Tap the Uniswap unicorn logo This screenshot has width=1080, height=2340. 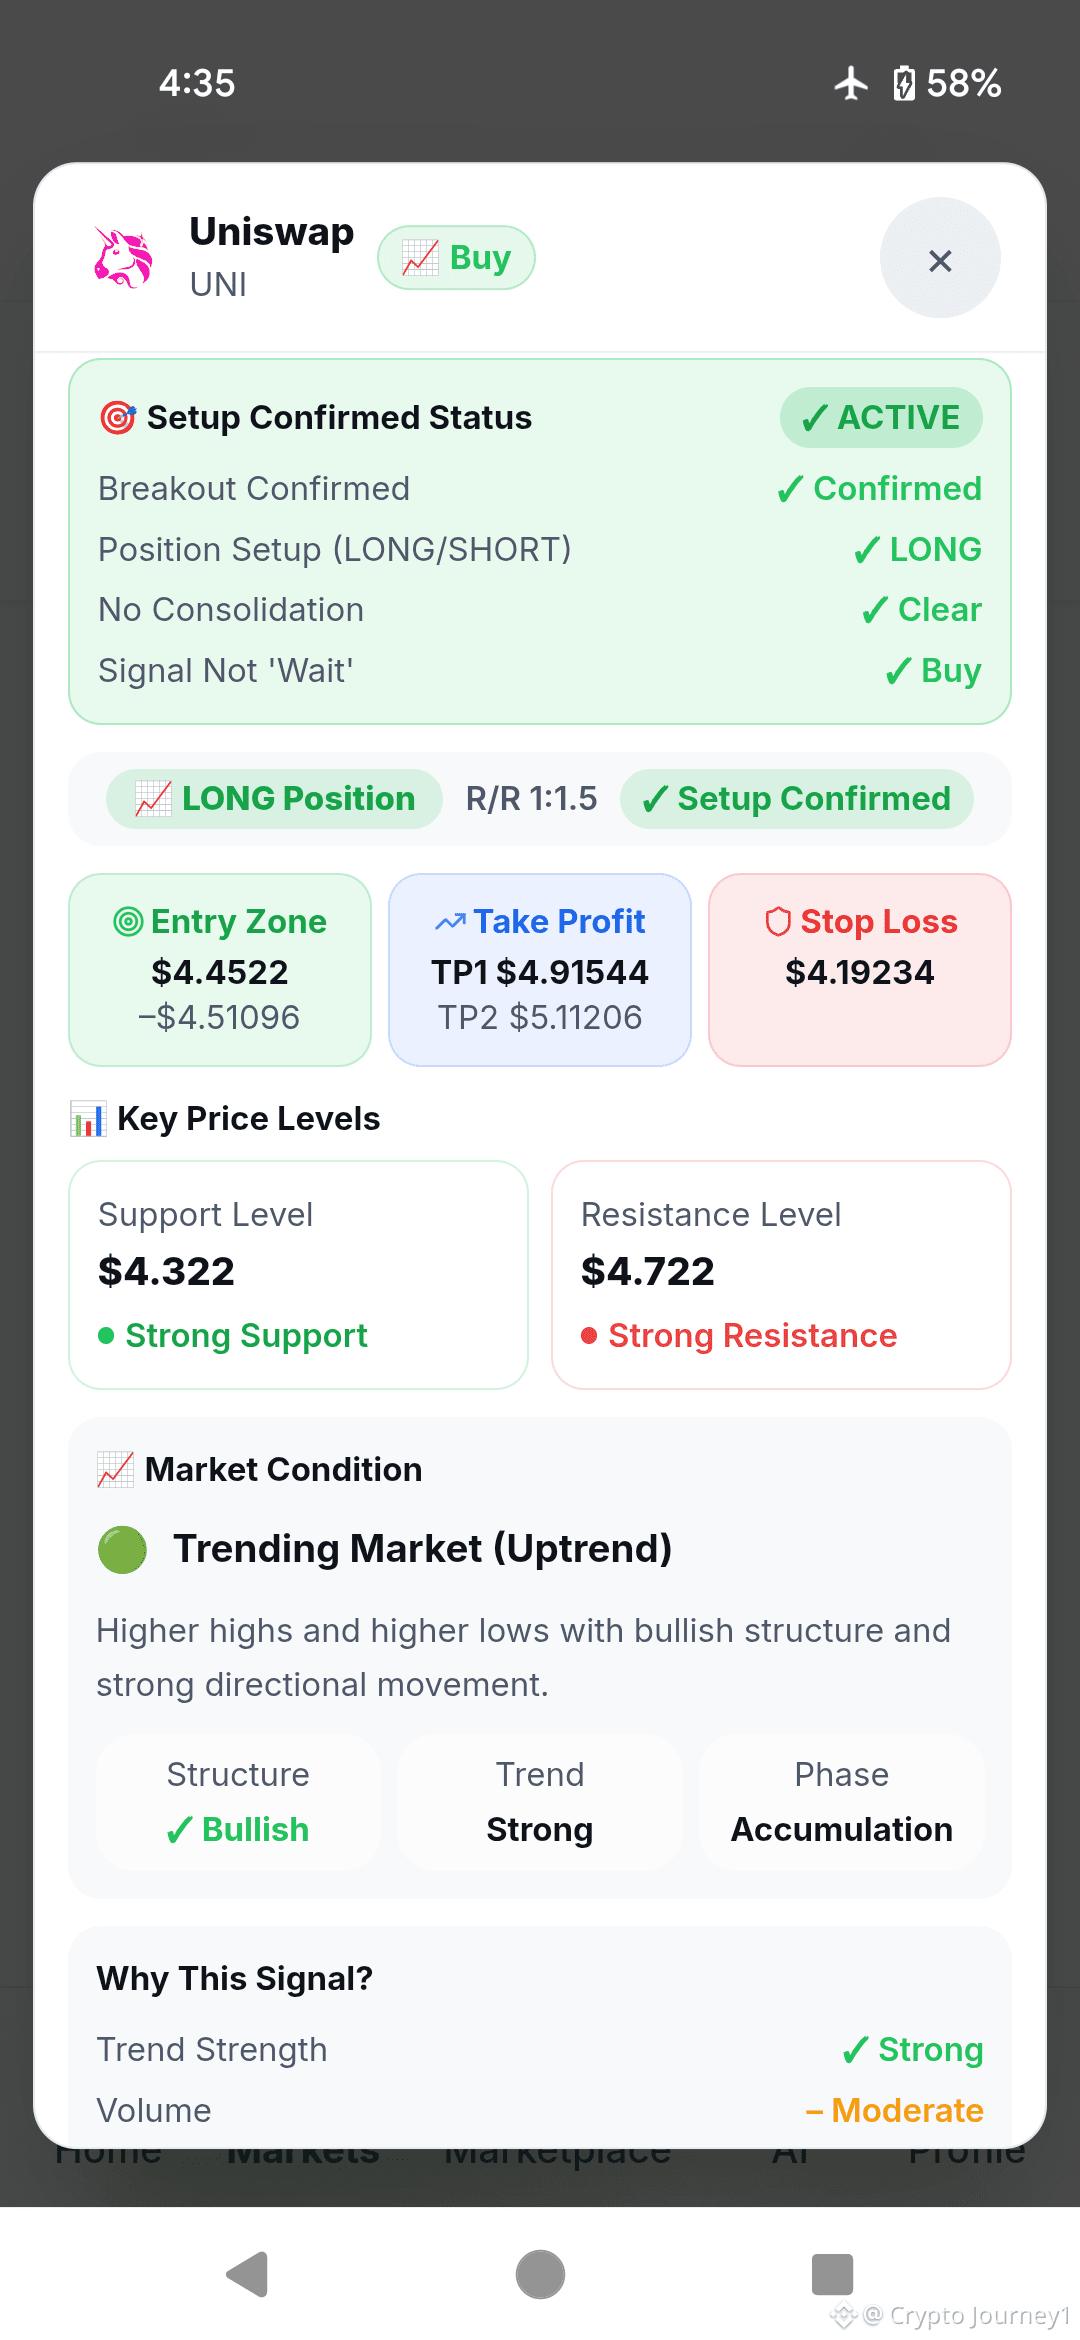123,258
